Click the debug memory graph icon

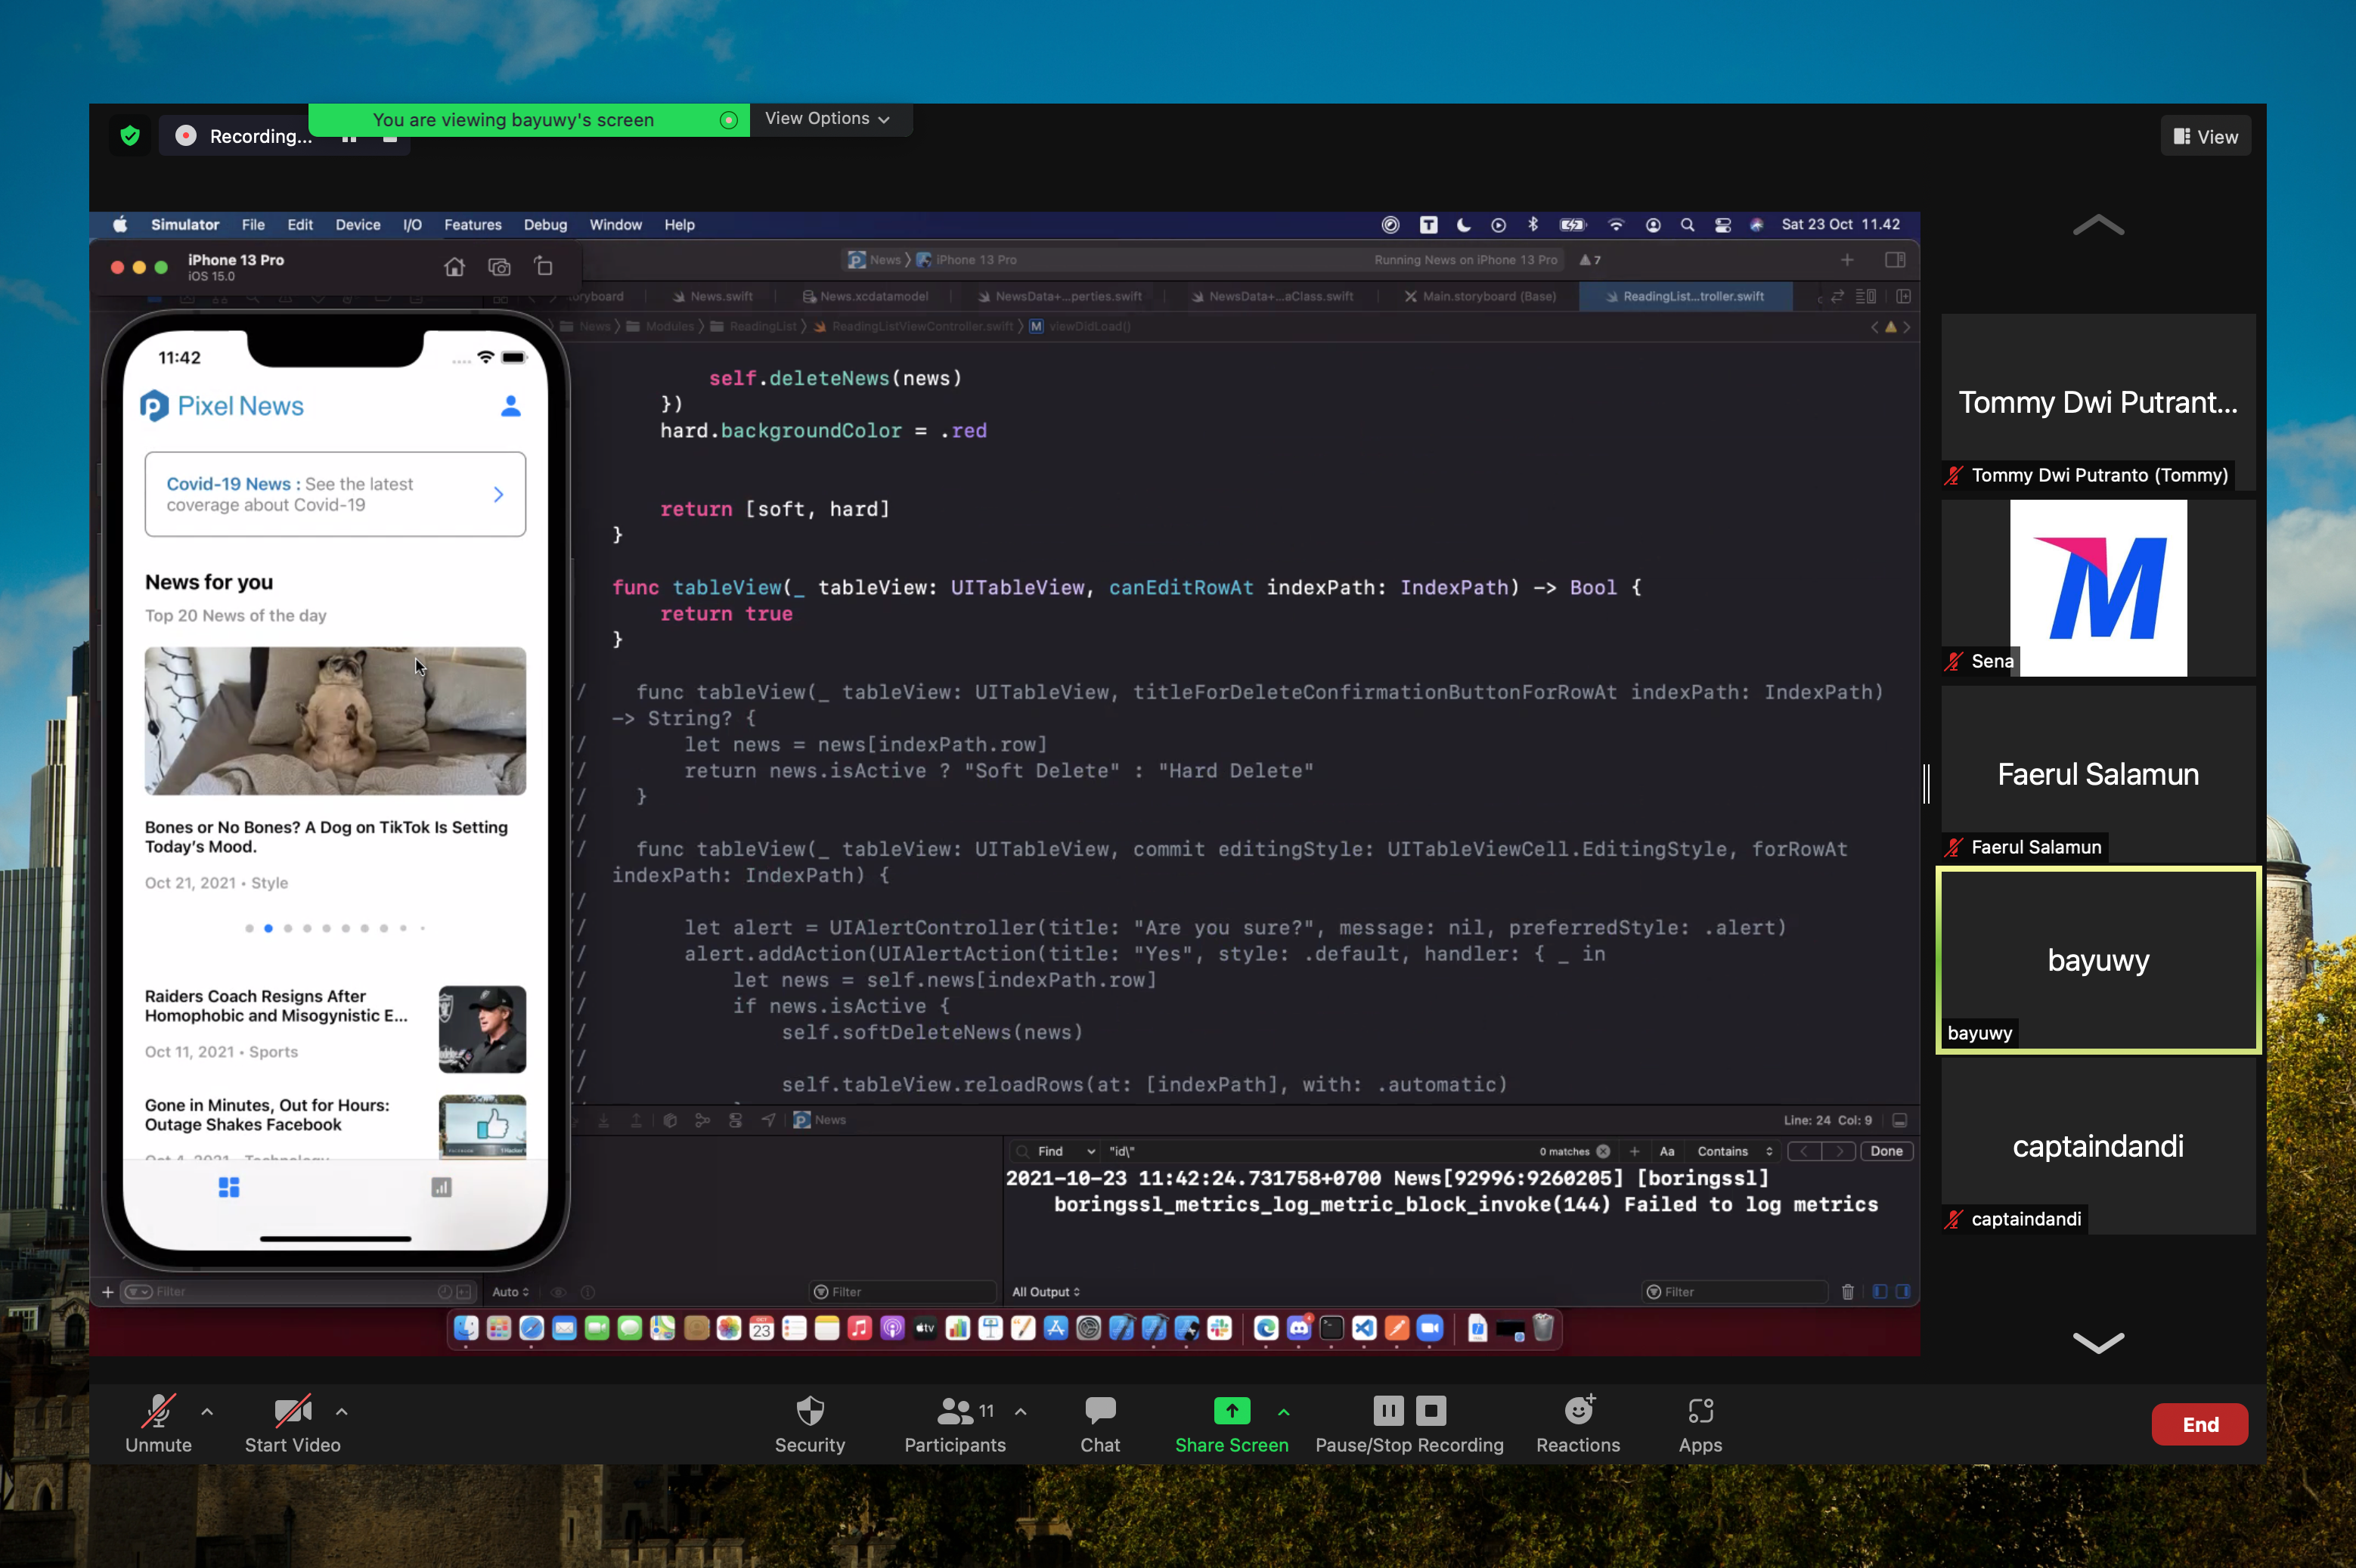click(x=703, y=1120)
